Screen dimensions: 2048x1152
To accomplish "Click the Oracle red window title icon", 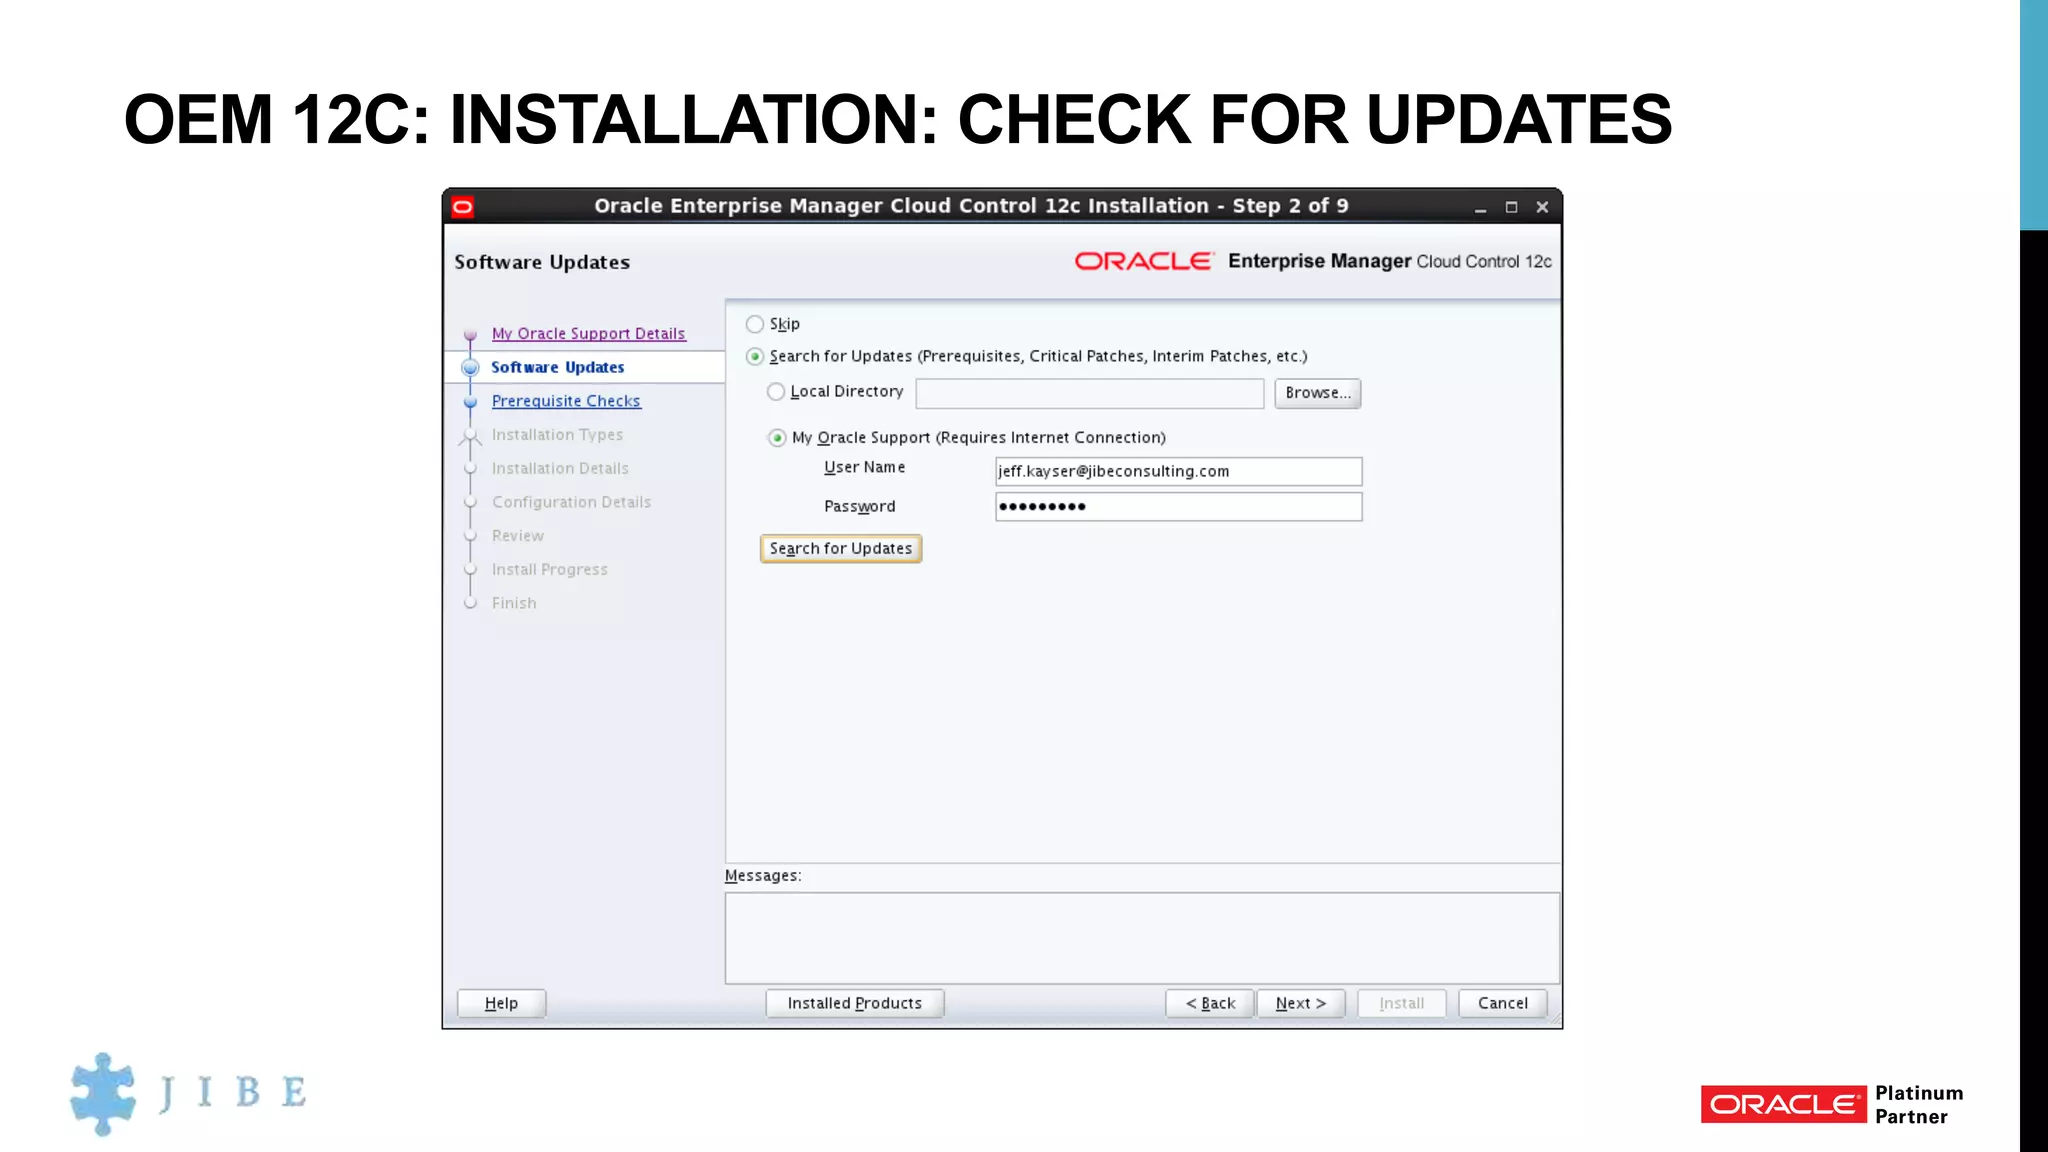I will [462, 207].
